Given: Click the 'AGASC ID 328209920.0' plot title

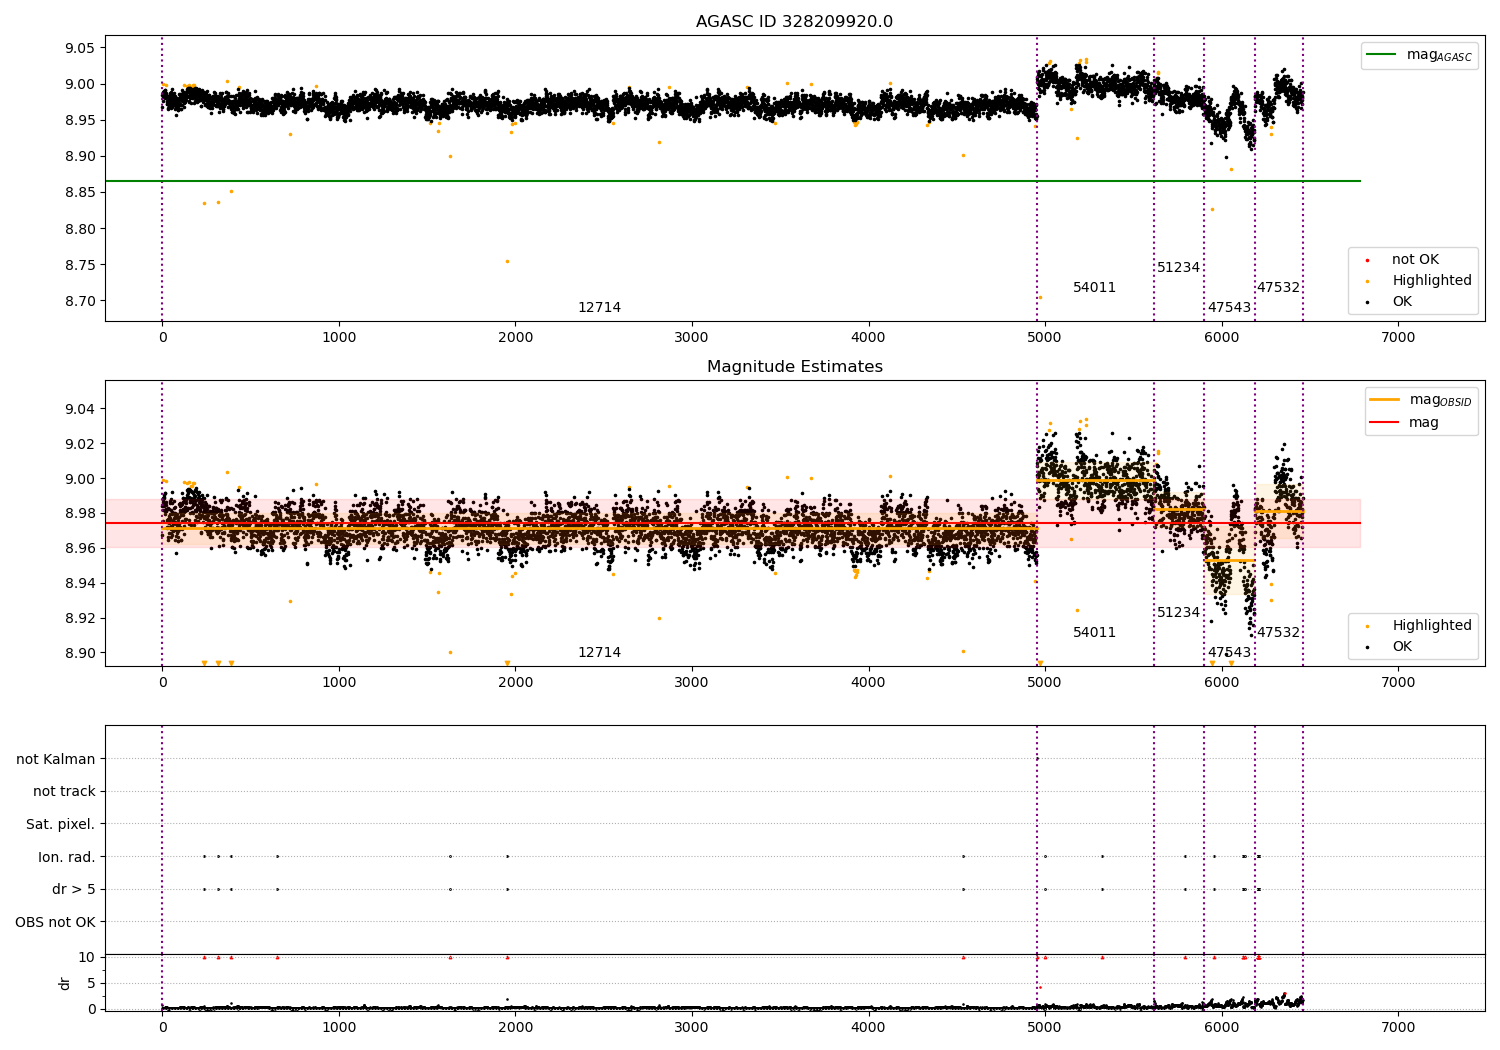Looking at the screenshot, I should click(x=794, y=22).
